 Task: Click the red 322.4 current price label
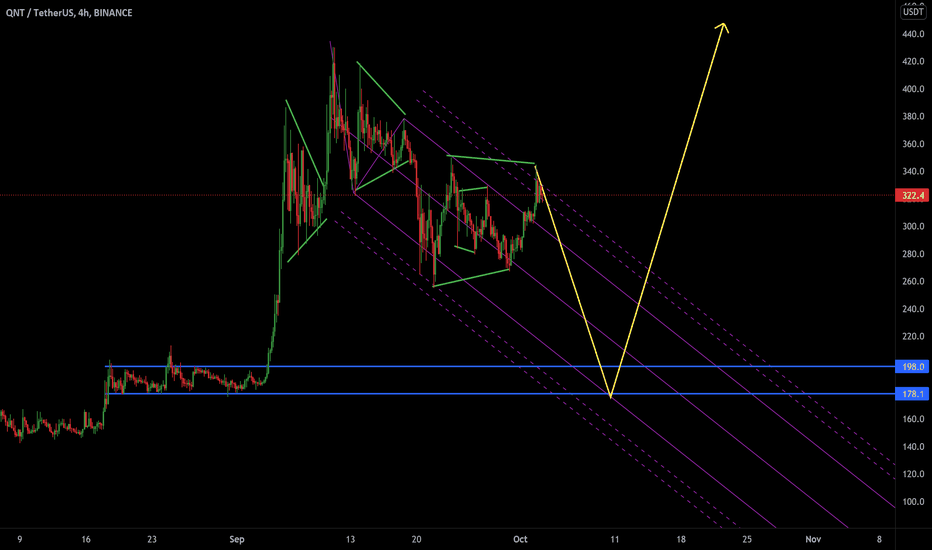coord(912,196)
